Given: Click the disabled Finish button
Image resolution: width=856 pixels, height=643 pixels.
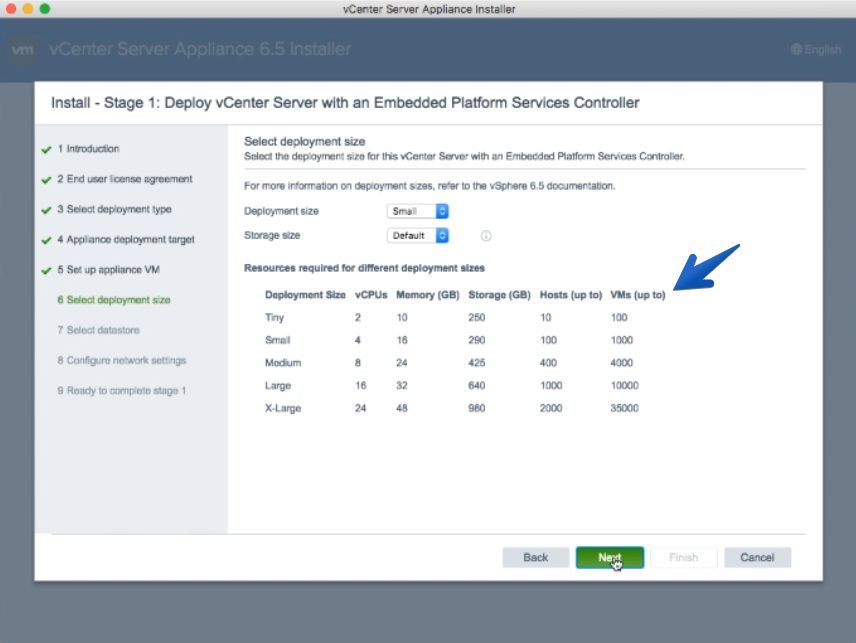Looking at the screenshot, I should tap(683, 557).
